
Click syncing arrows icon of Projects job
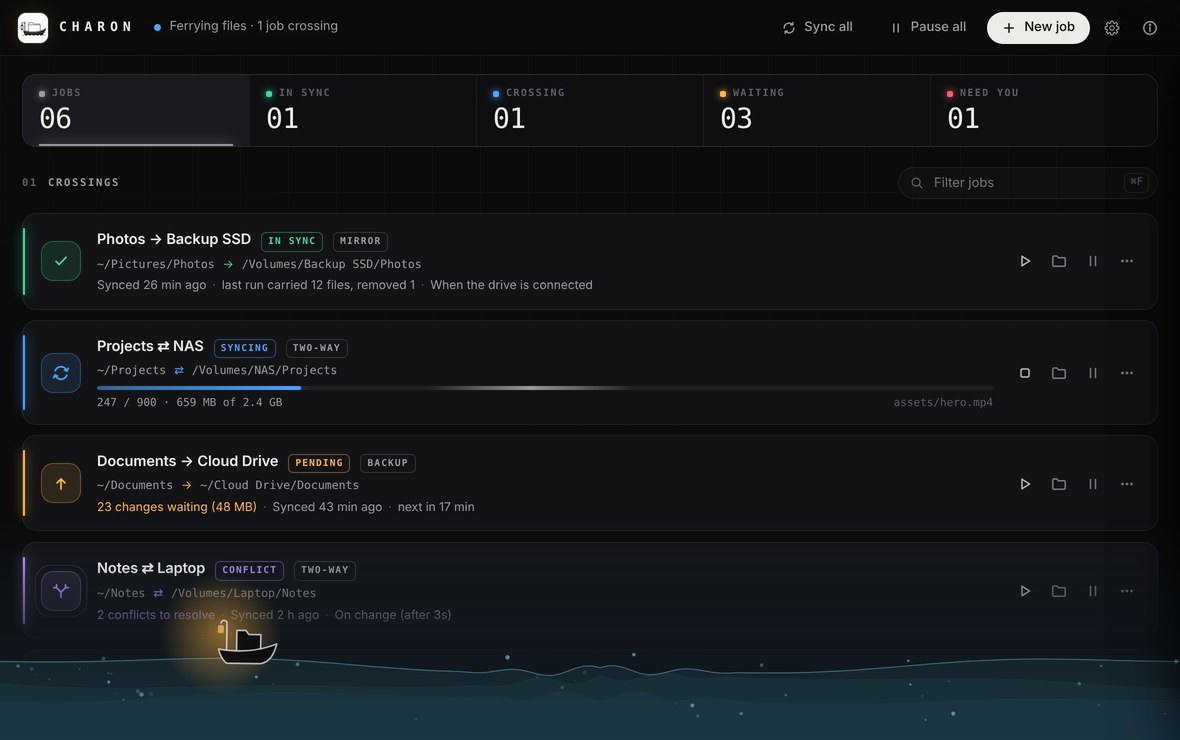click(x=61, y=373)
